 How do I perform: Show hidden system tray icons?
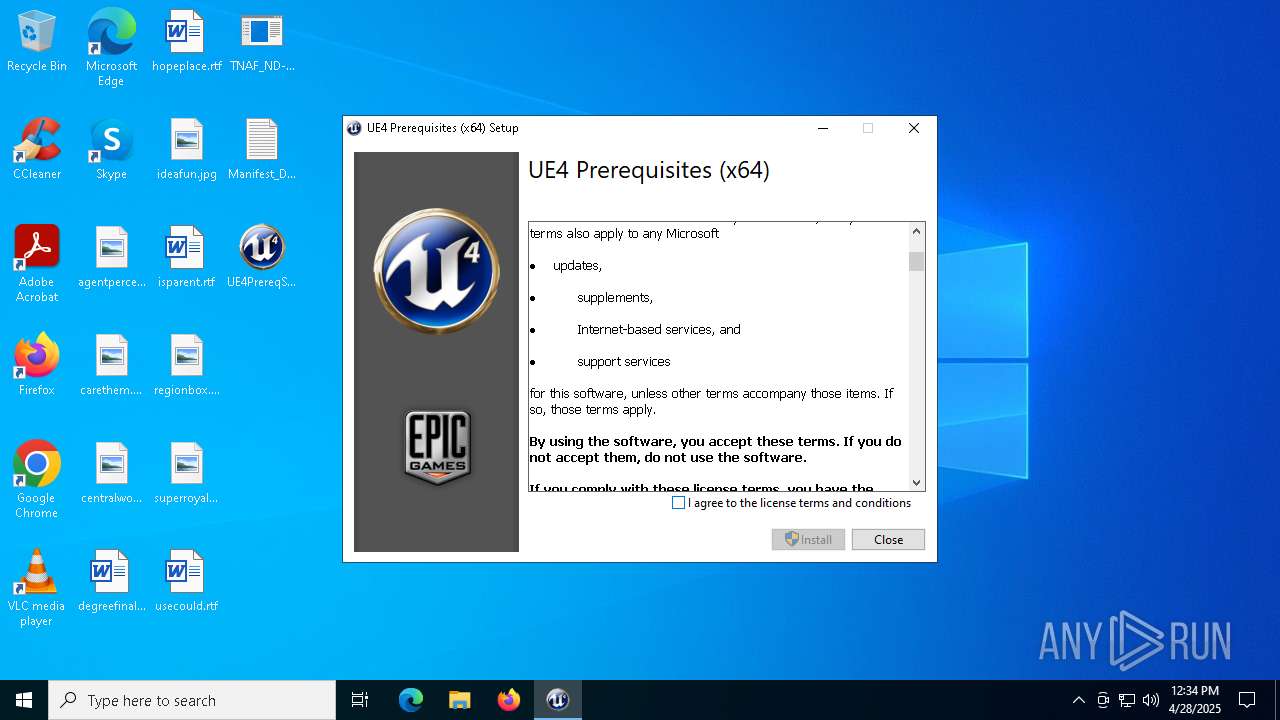point(1078,700)
